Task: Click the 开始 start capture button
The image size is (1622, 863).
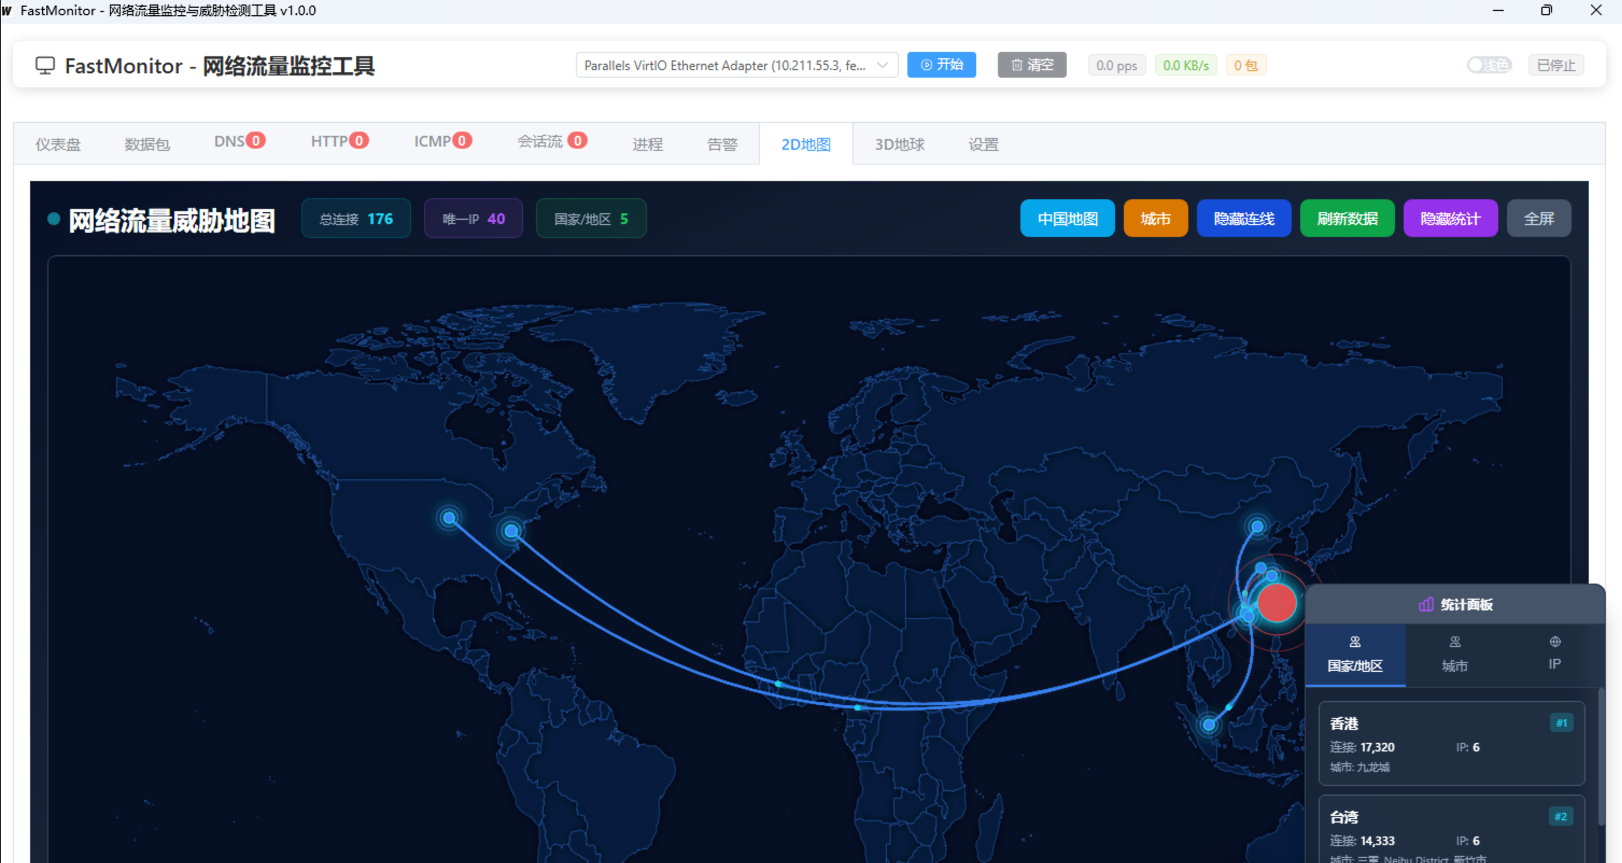Action: (x=941, y=65)
